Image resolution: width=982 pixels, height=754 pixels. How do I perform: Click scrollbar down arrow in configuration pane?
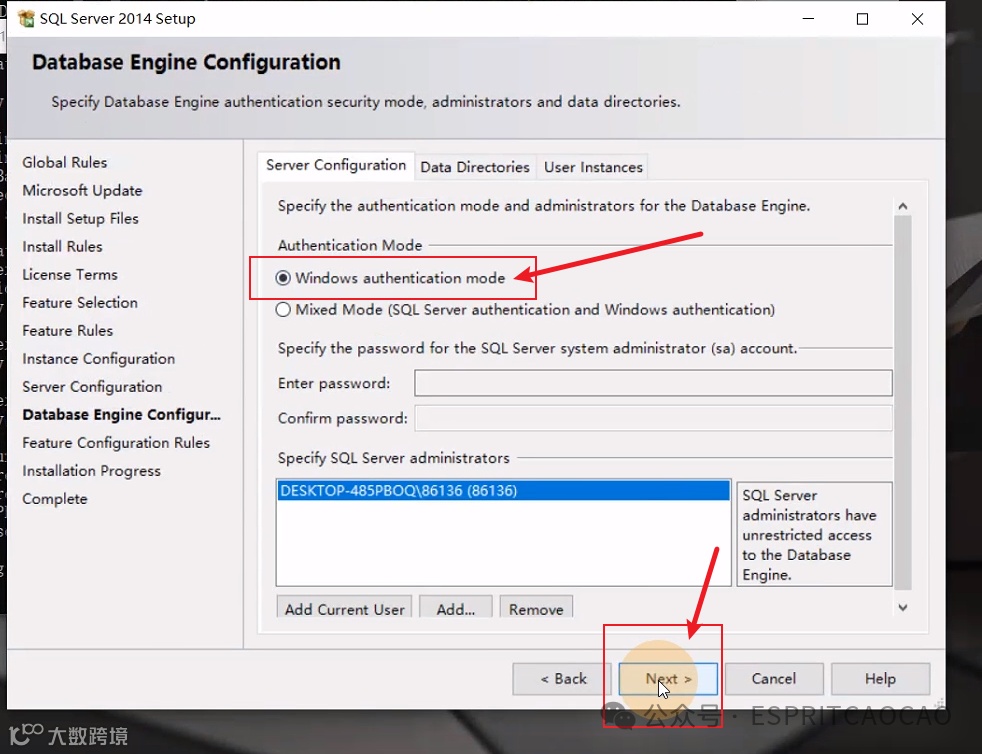click(x=902, y=607)
